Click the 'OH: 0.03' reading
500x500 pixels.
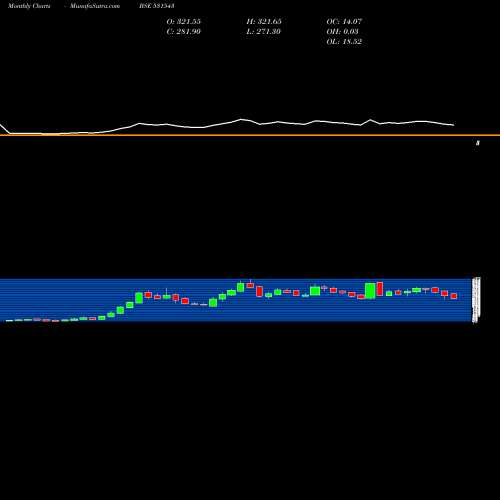[342, 32]
